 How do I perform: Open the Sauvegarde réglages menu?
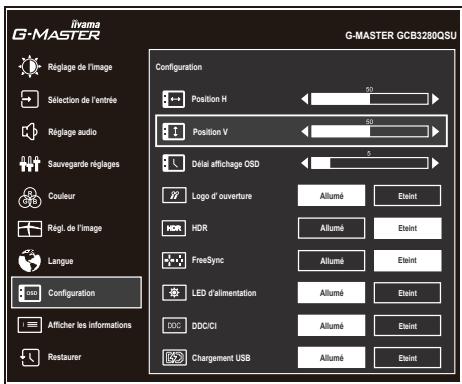(84, 164)
